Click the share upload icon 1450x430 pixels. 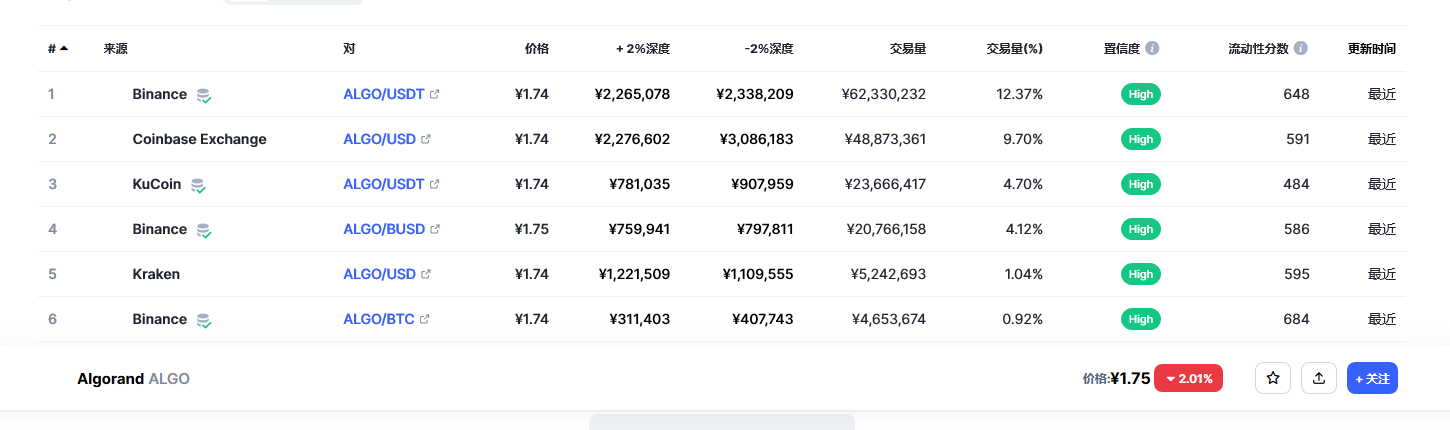pyautogui.click(x=1319, y=379)
